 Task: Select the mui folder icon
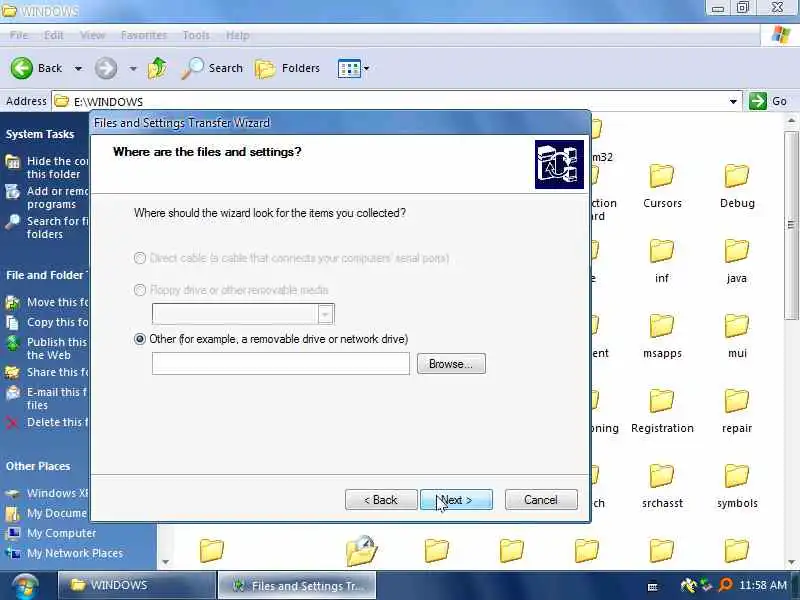click(737, 326)
